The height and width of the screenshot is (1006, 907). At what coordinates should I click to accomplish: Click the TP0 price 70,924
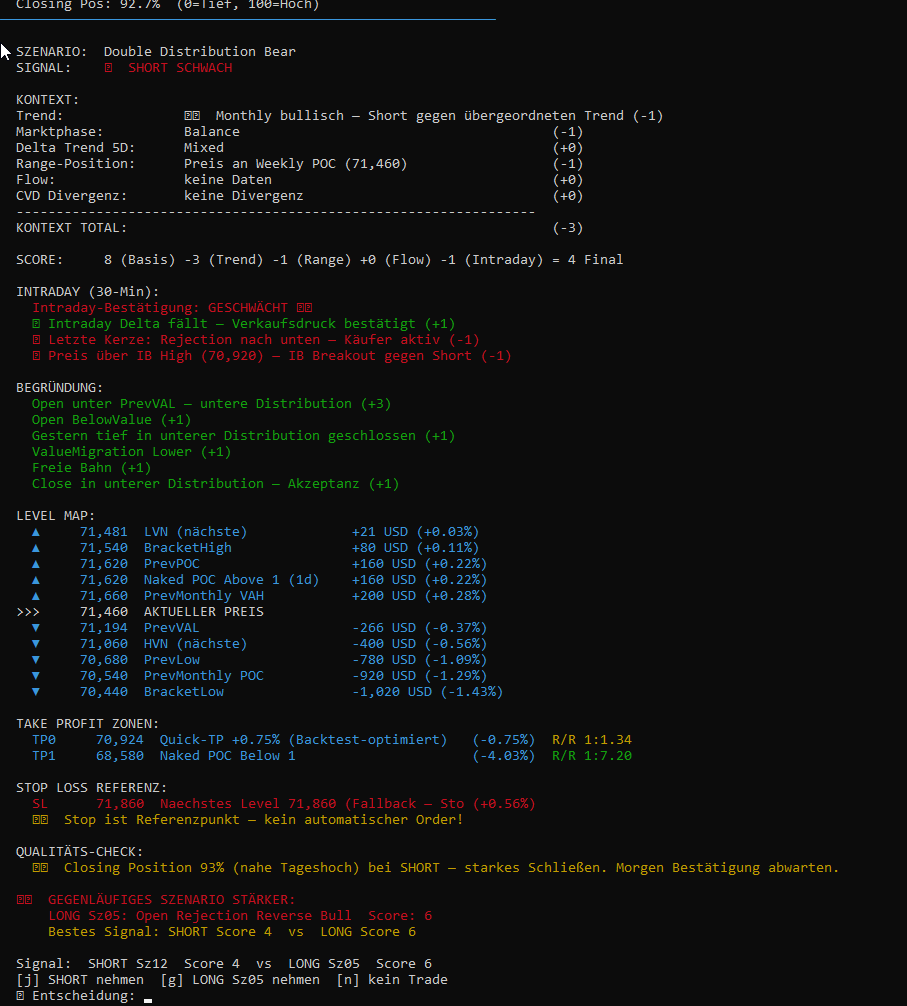(x=120, y=740)
